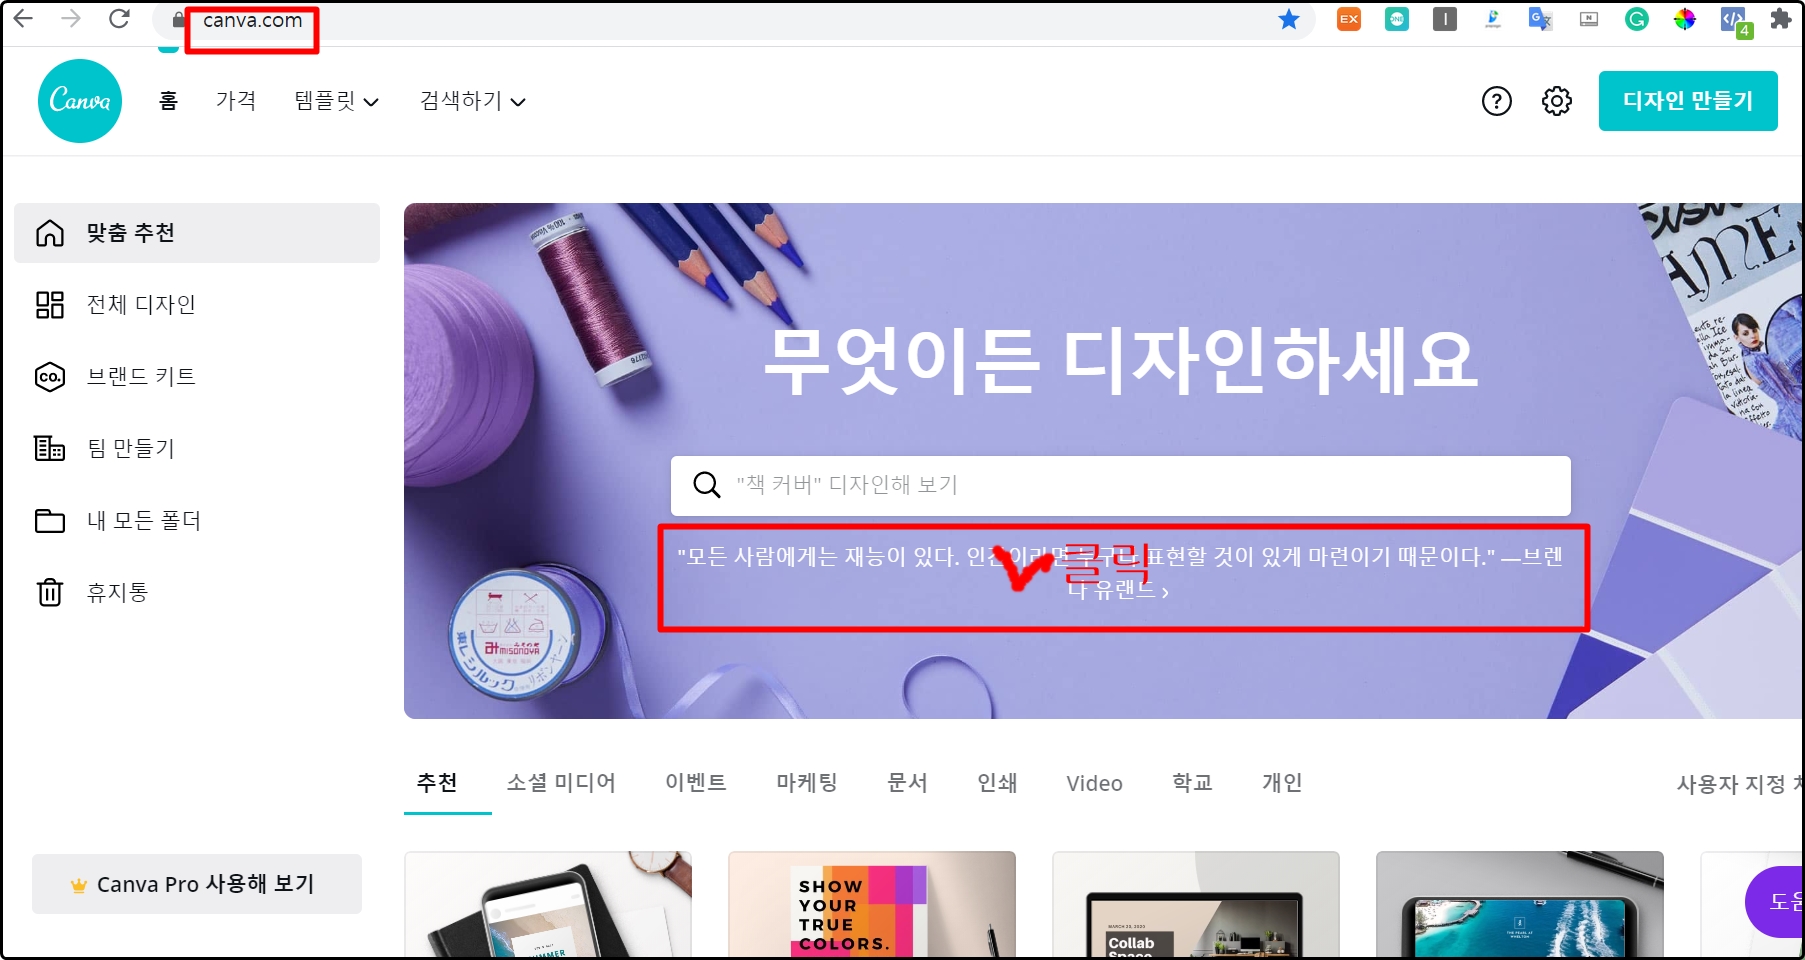Select the 개인 category tab
The image size is (1805, 960).
pyautogui.click(x=1282, y=783)
